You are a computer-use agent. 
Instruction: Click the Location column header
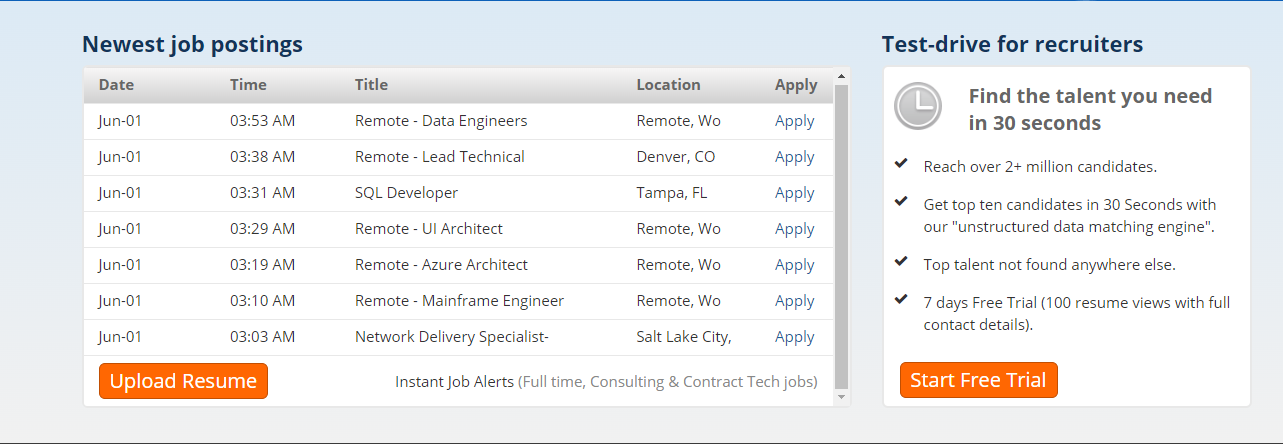[668, 85]
